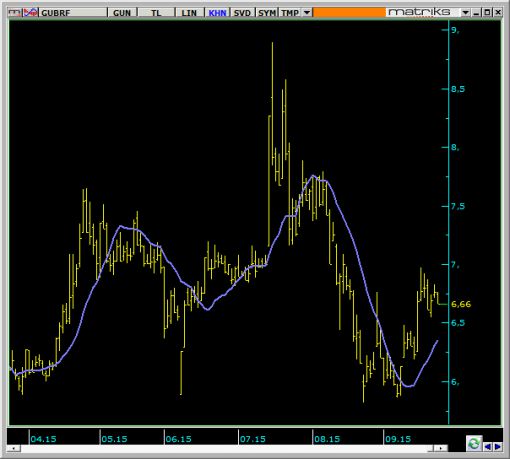
Task: Open the dropdown arrow next to TMP
Action: click(x=307, y=13)
